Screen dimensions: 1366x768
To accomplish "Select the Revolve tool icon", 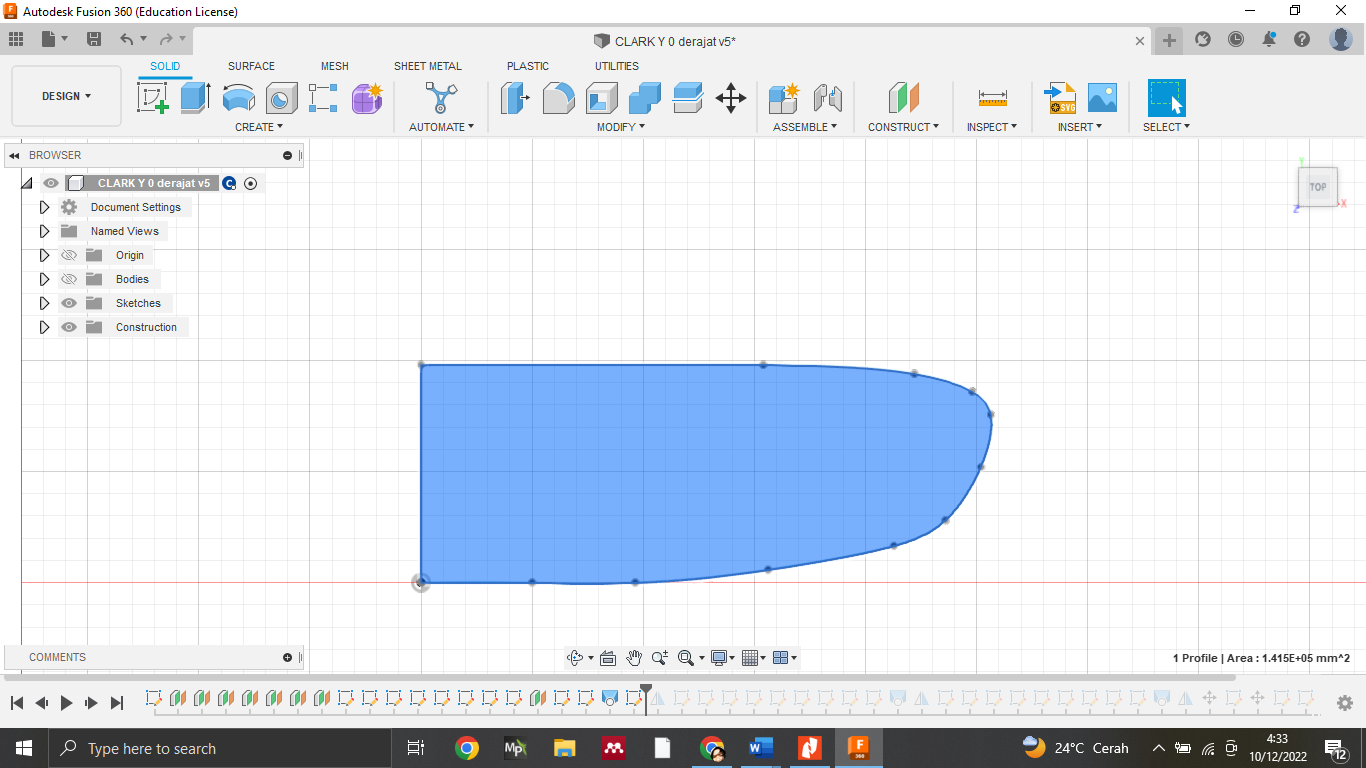I will point(238,98).
